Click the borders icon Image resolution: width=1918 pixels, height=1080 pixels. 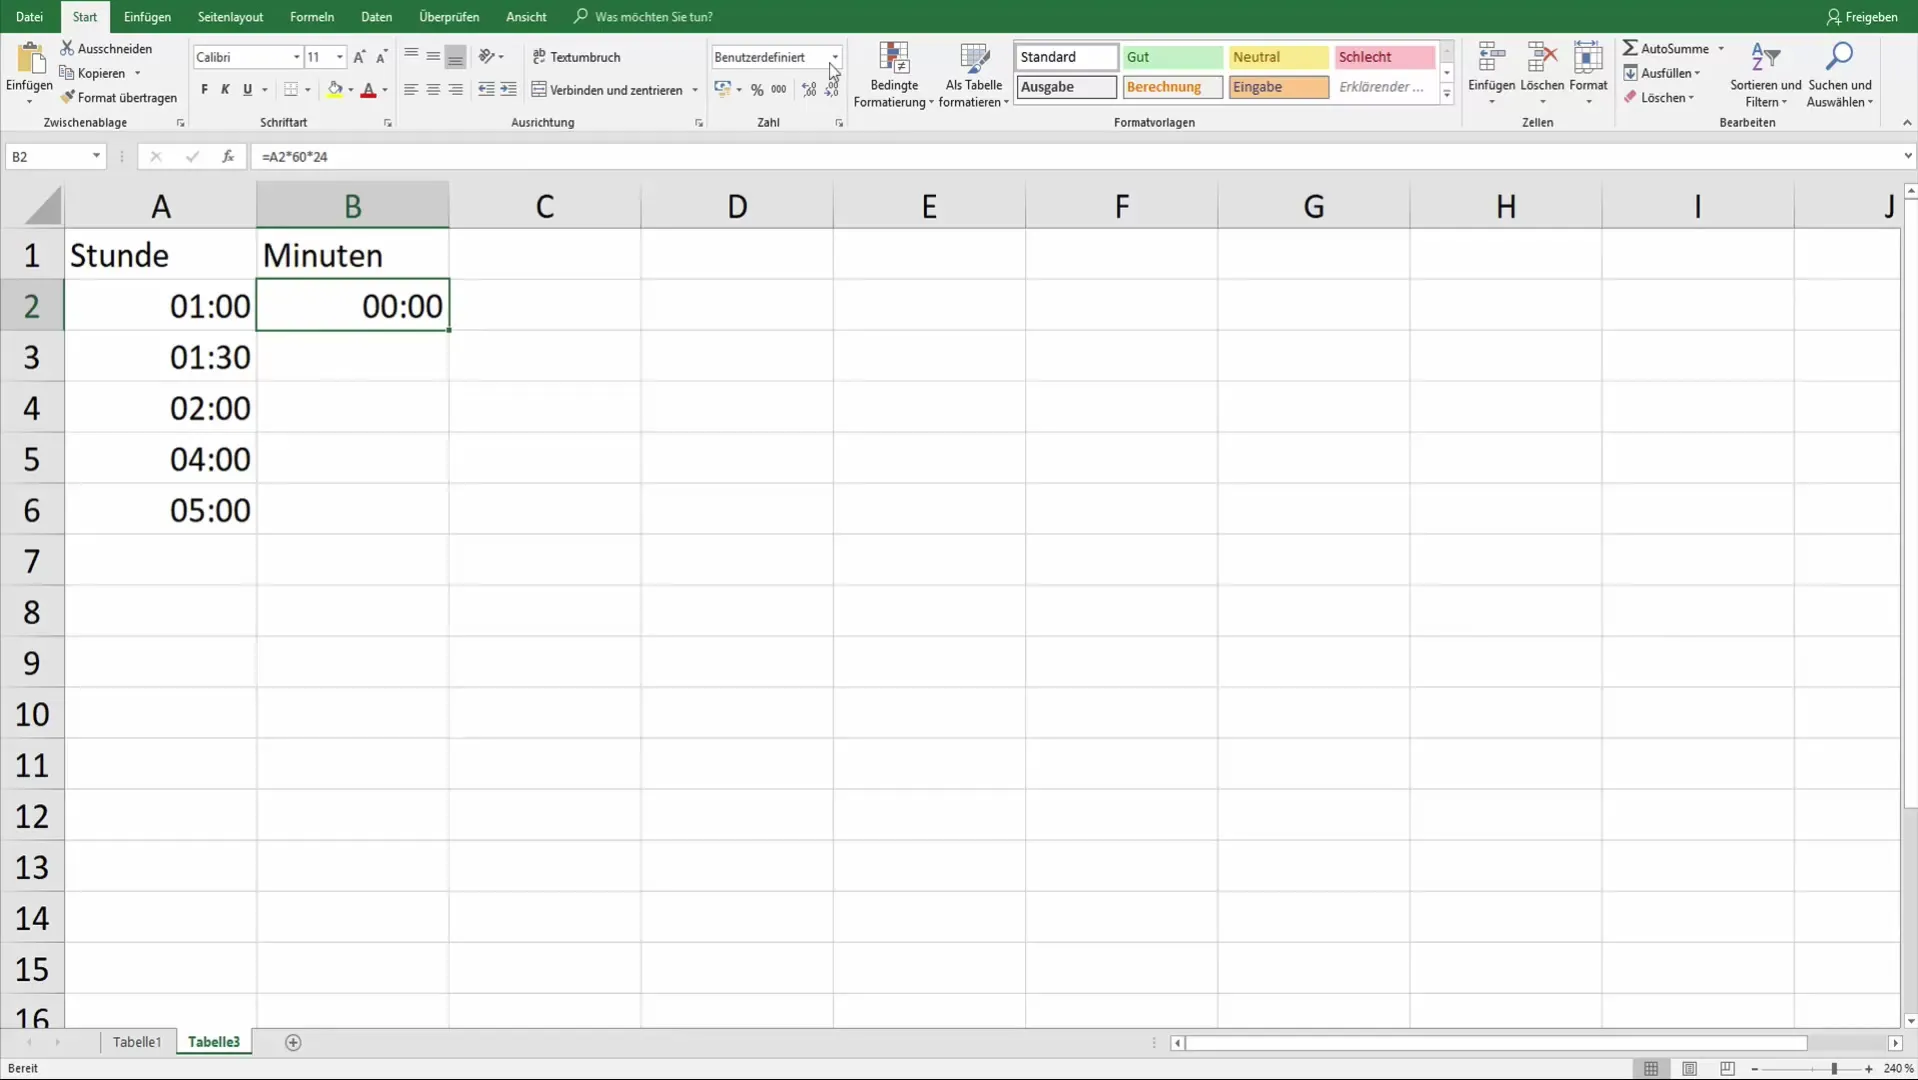coord(290,89)
